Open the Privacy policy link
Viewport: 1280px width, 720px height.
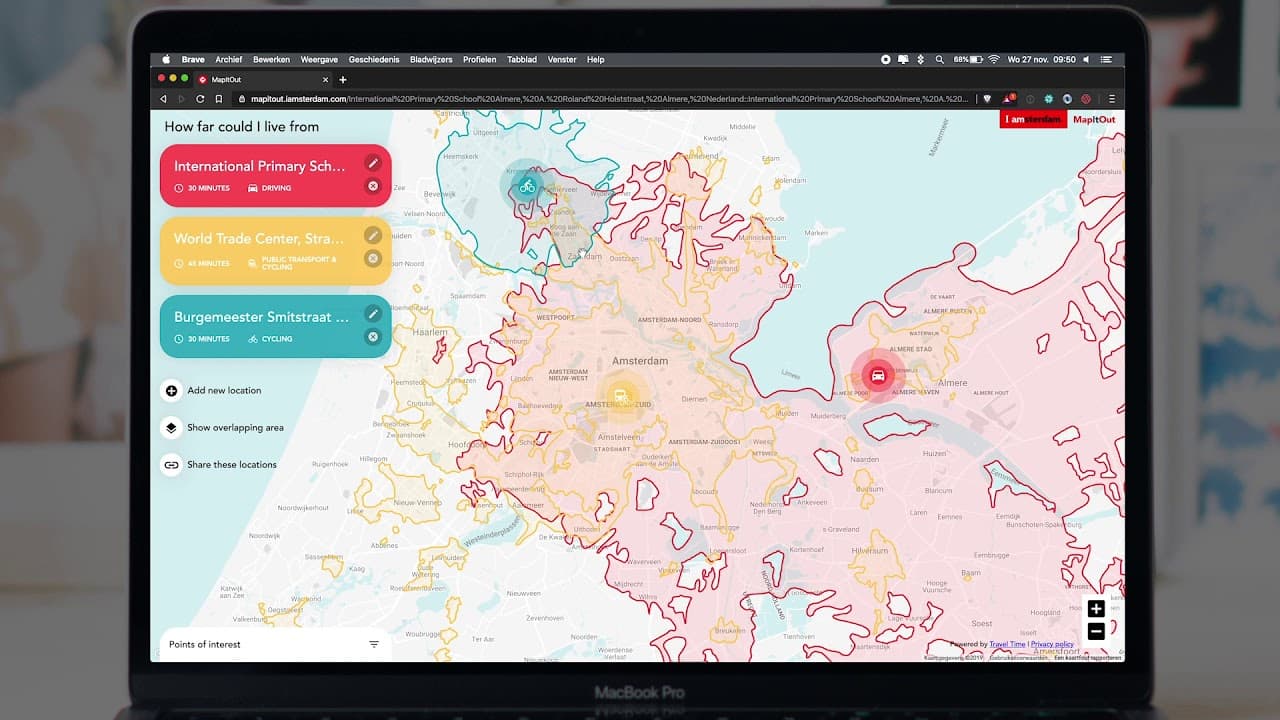point(1051,643)
